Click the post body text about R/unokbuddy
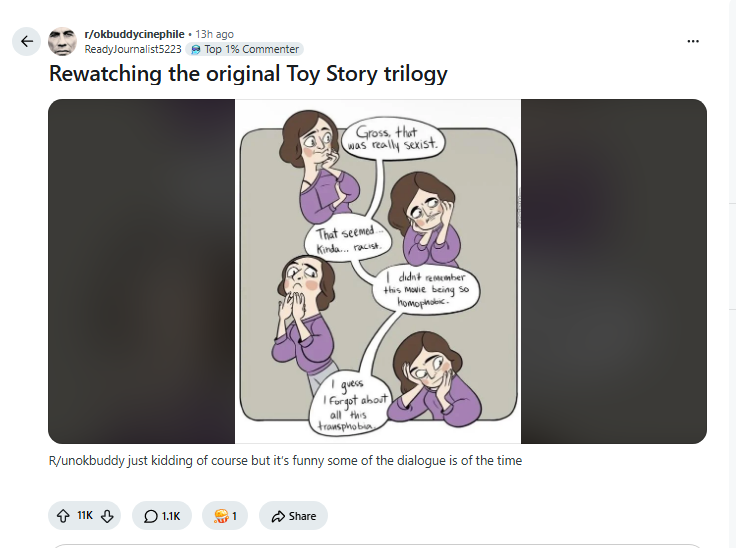The image size is (736, 548). [285, 460]
